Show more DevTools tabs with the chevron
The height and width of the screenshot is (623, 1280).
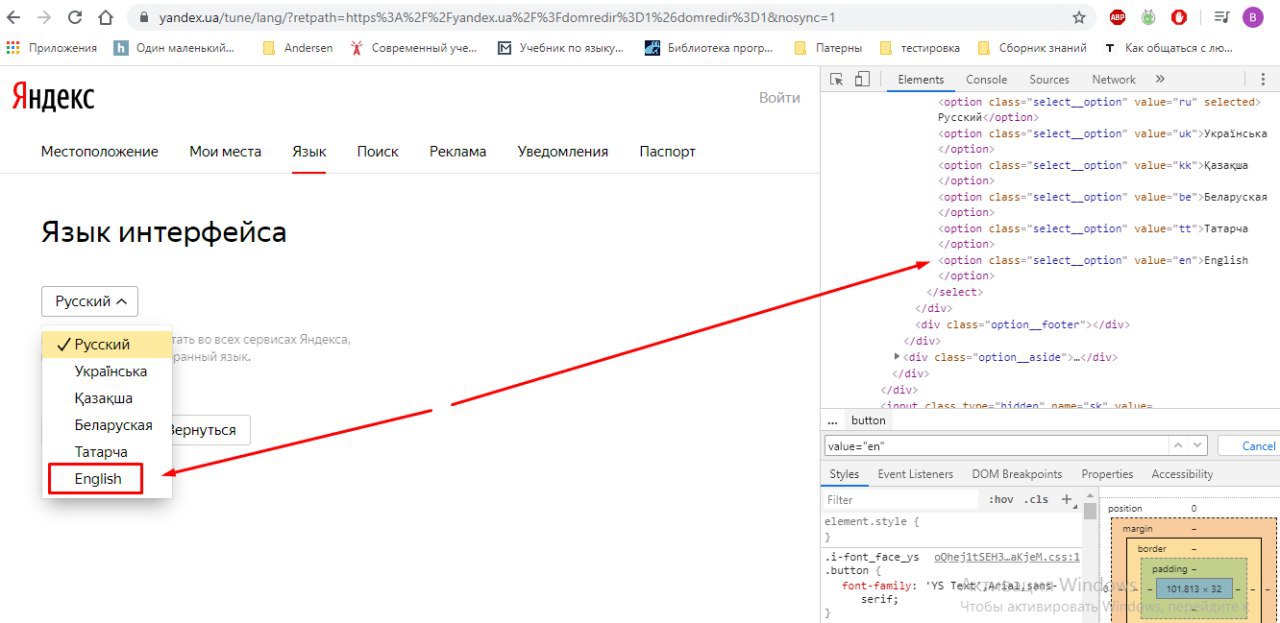[1160, 79]
